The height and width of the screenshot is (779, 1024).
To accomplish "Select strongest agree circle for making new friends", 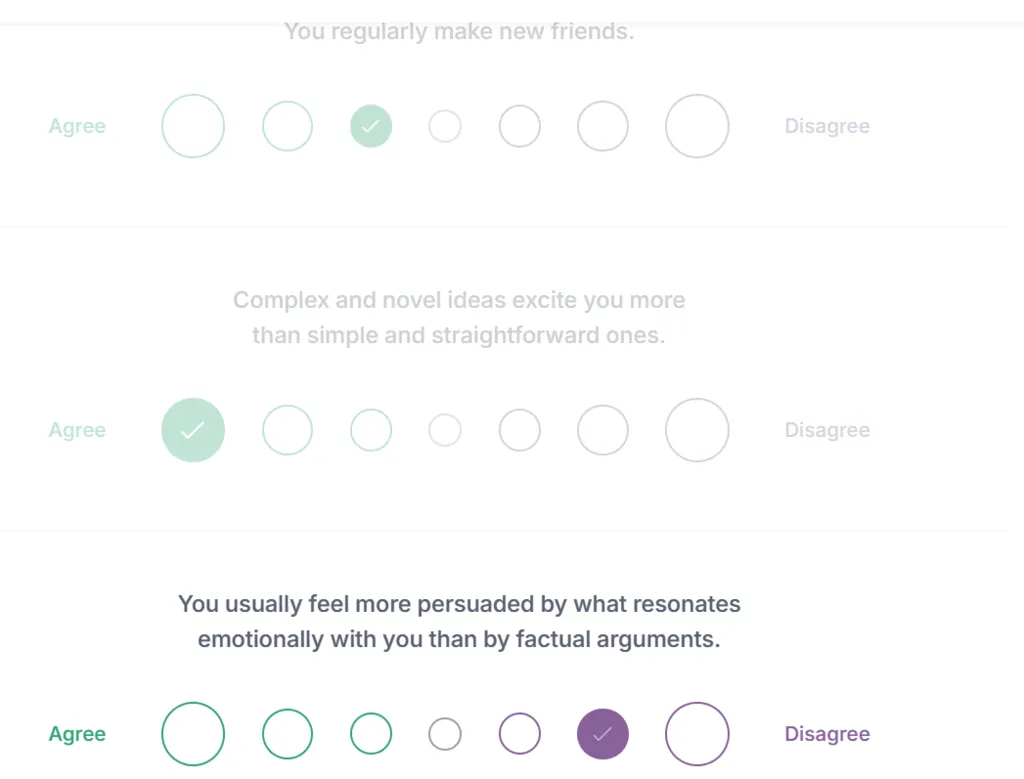I will coord(193,126).
